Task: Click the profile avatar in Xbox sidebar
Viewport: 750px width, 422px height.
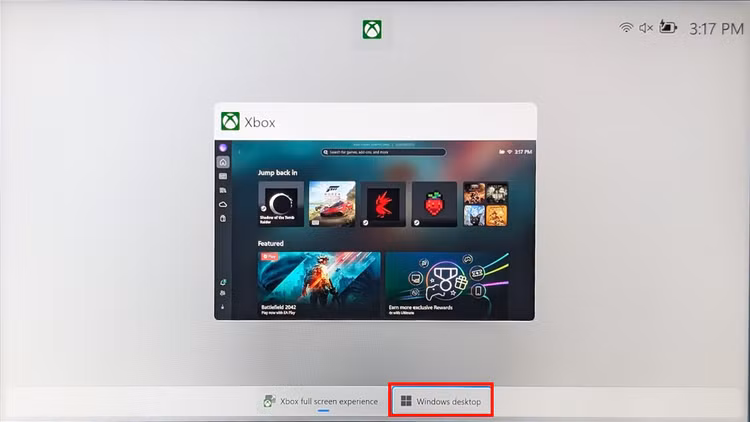Action: (x=223, y=148)
